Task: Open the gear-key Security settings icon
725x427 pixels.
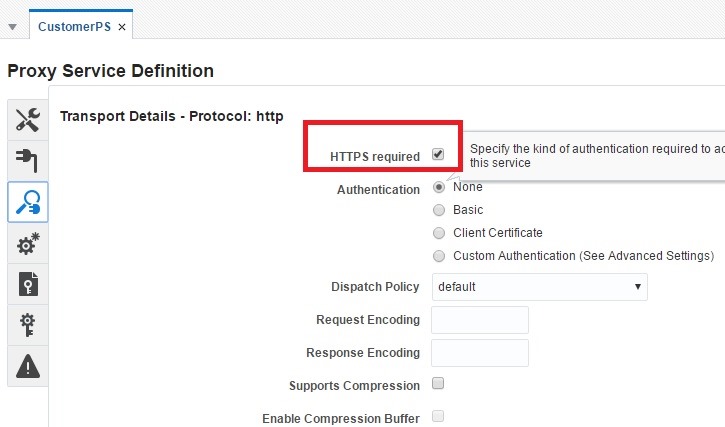Action: click(x=28, y=325)
